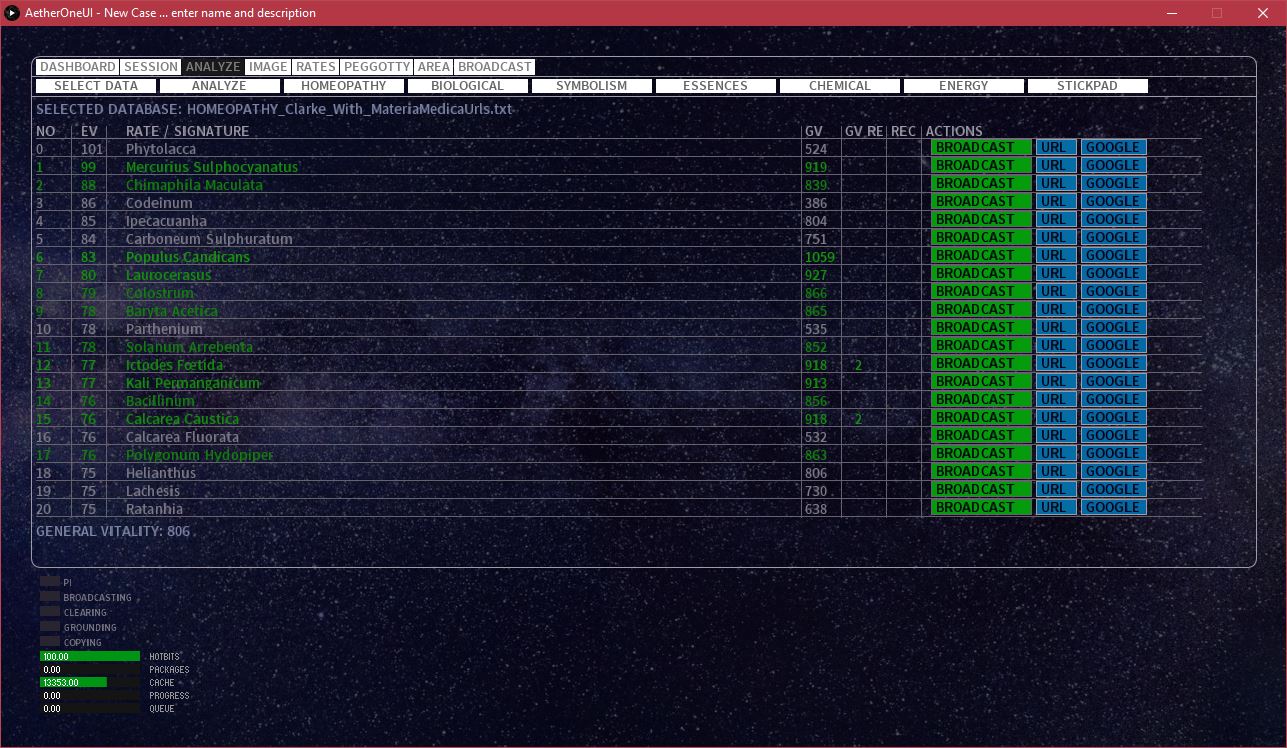Screen dimensions: 1287x748
Task: Click the HOTBITS progress bar
Action: coord(90,656)
